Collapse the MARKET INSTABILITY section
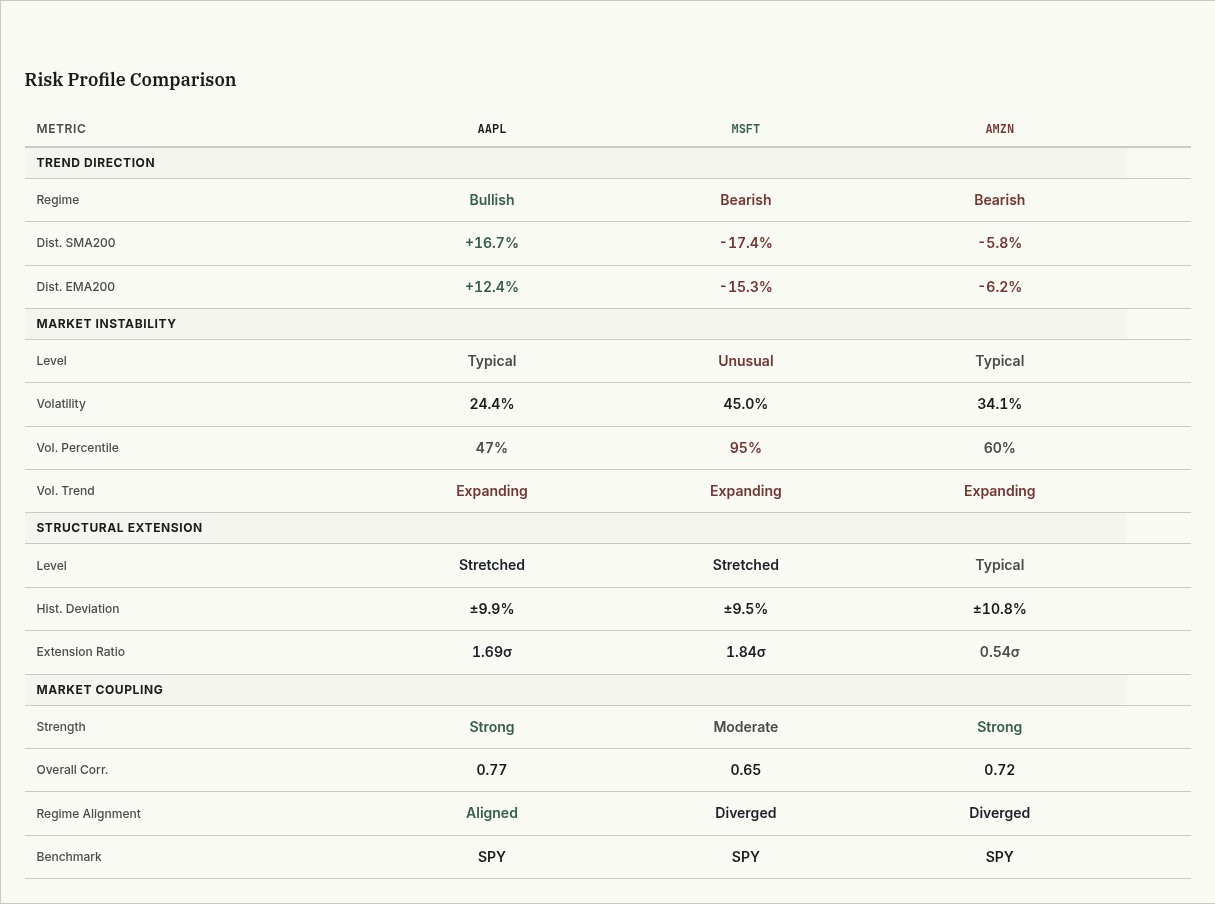 click(106, 323)
